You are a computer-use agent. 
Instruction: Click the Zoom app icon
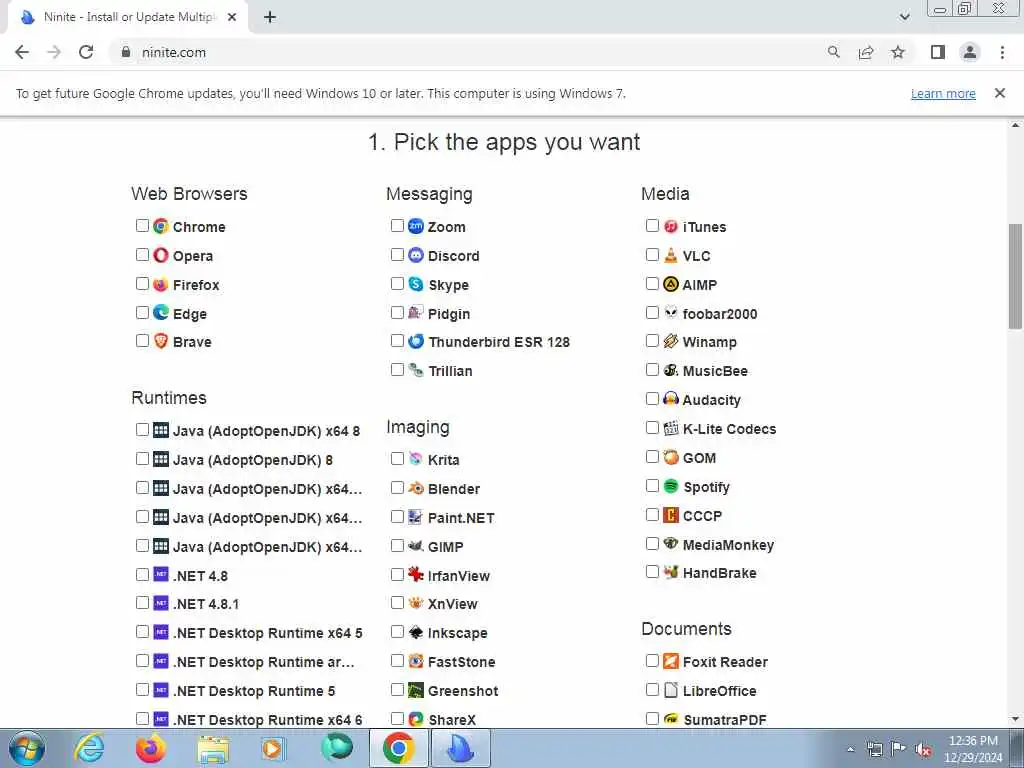pyautogui.click(x=416, y=226)
